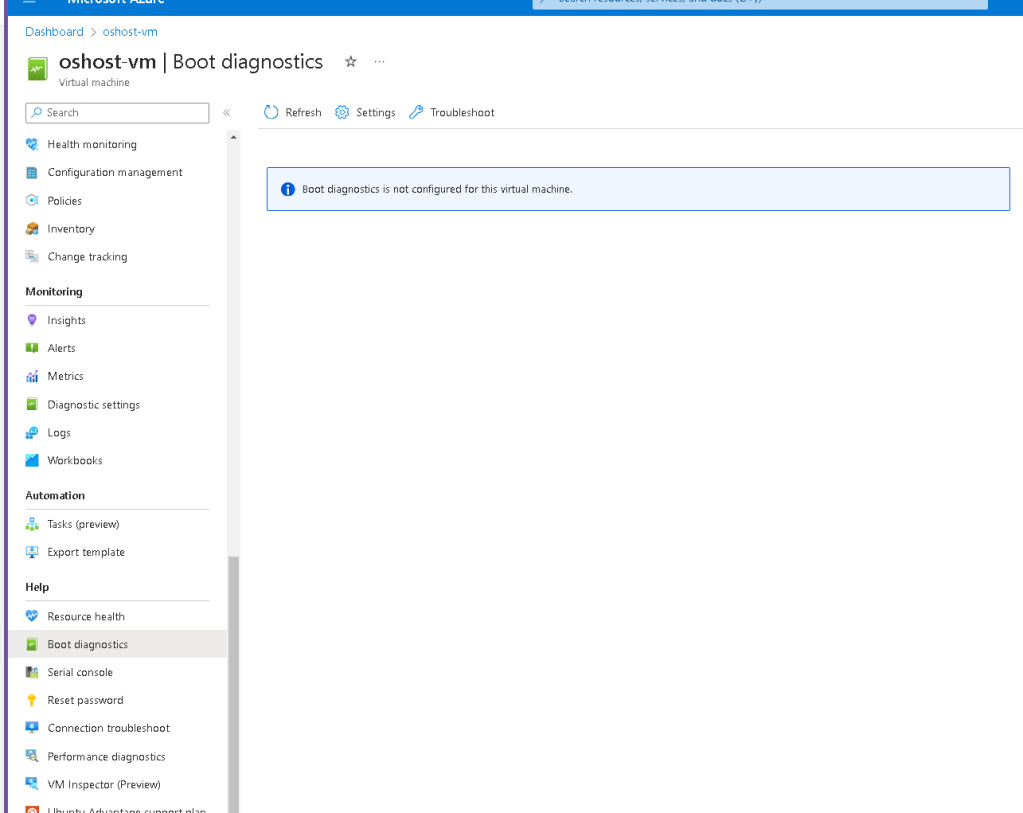Click the Reset password key icon
Image resolution: width=1023 pixels, height=813 pixels.
(x=32, y=700)
